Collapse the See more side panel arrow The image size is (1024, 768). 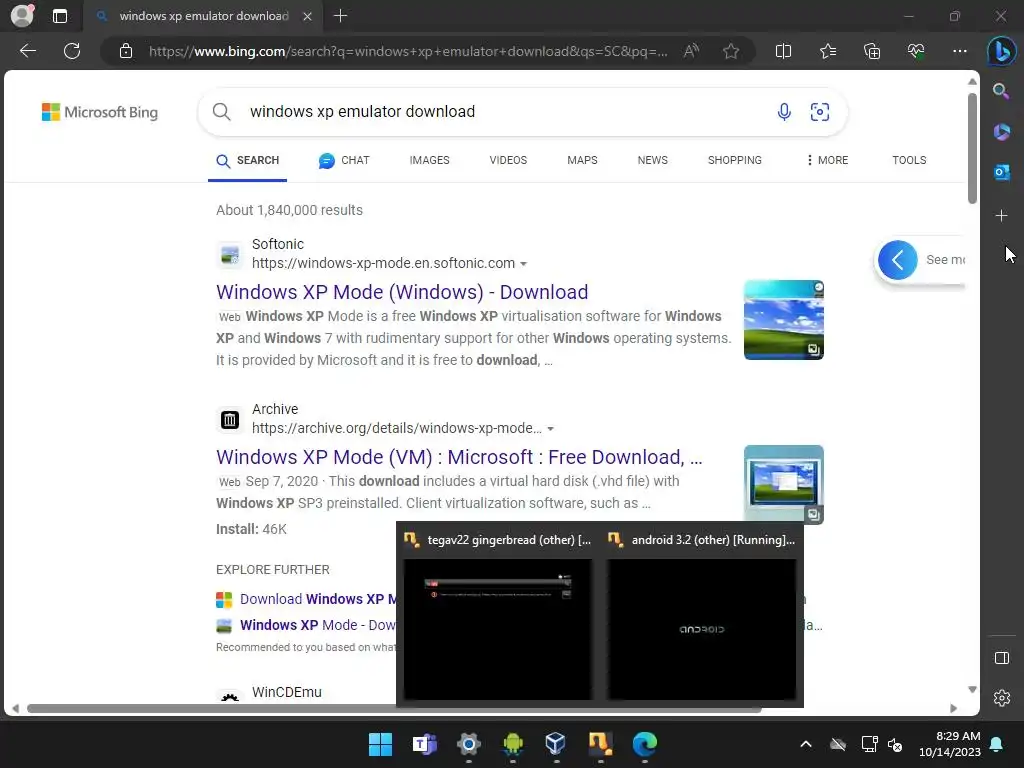tap(898, 260)
